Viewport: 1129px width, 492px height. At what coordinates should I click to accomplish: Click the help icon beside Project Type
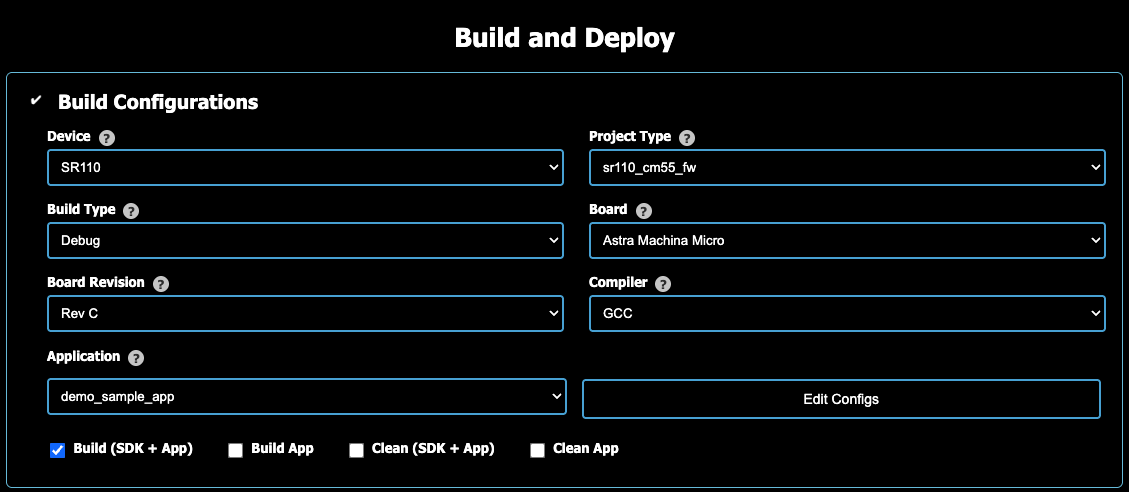pyautogui.click(x=687, y=138)
